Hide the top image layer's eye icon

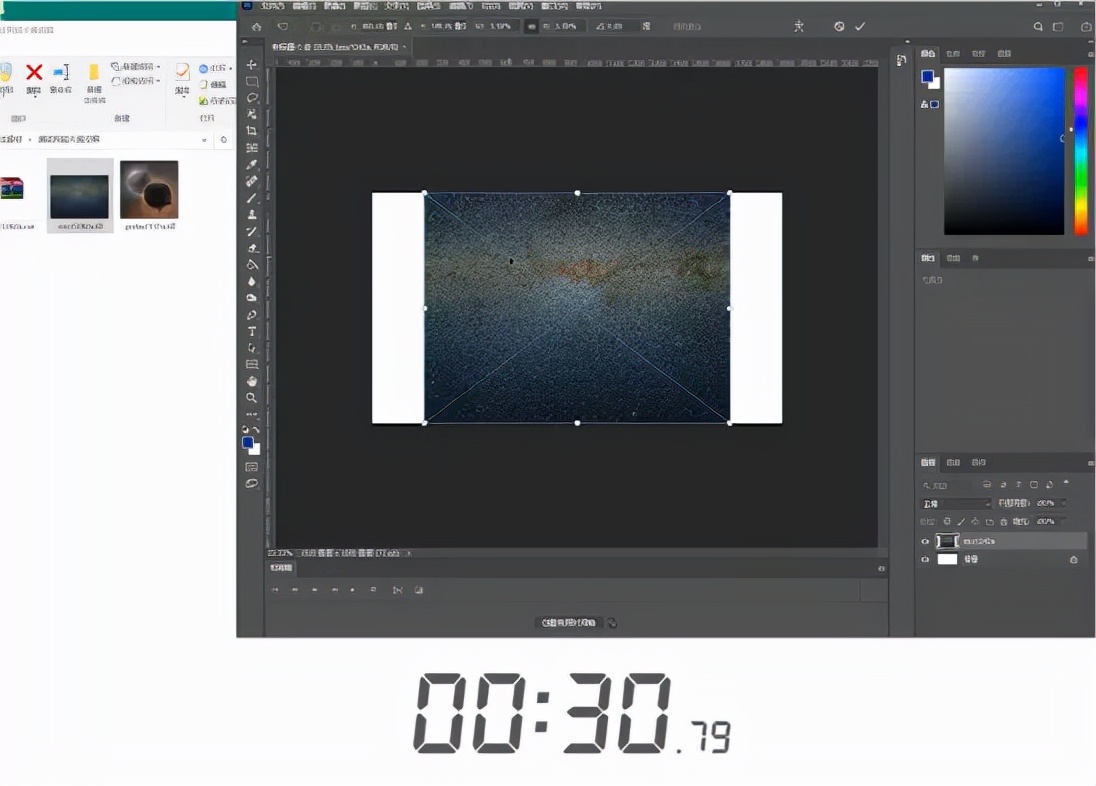[x=925, y=541]
